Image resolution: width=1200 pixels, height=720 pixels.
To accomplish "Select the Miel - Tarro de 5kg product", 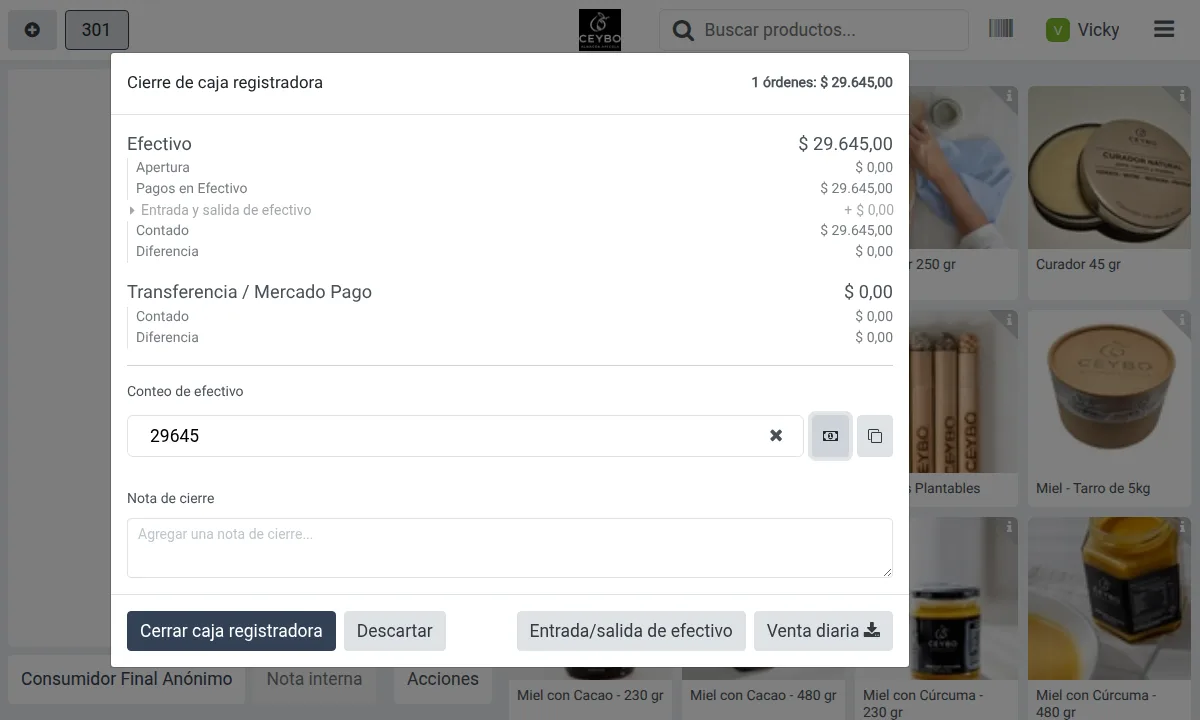I will 1109,408.
